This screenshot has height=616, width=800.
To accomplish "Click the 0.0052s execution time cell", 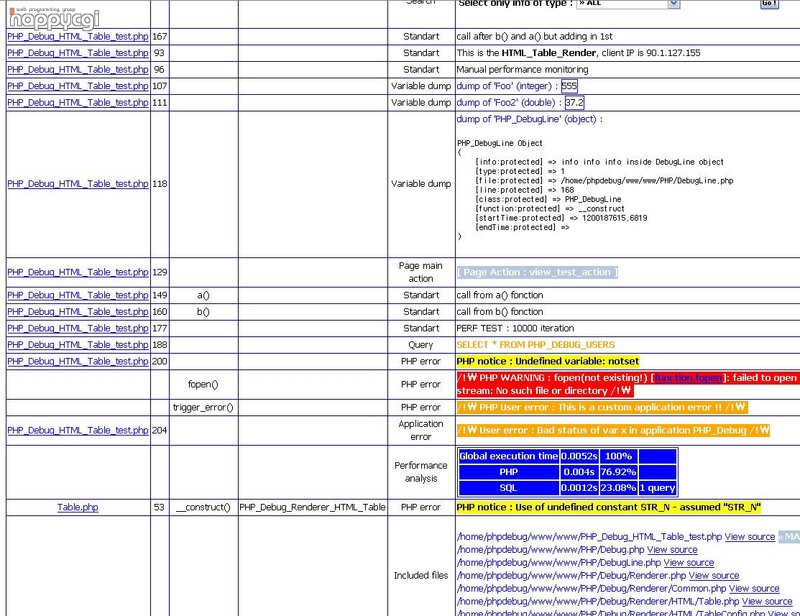I will click(579, 456).
